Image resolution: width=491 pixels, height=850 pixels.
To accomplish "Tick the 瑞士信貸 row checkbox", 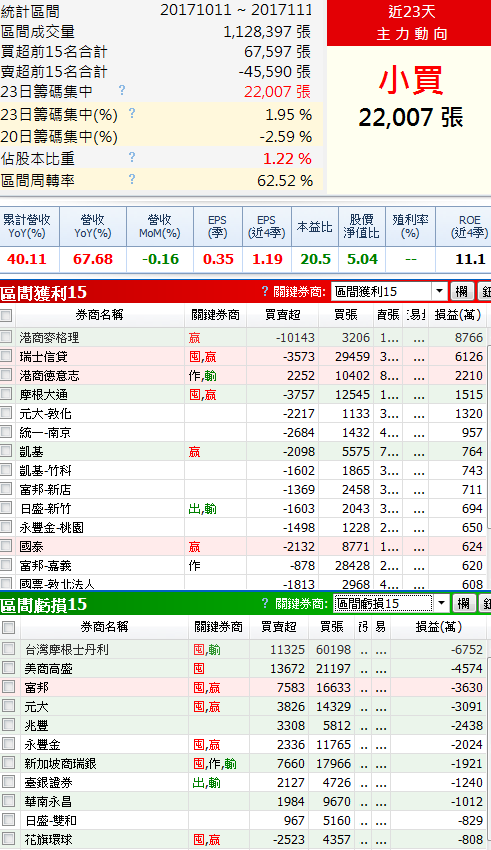I will (x=6, y=356).
